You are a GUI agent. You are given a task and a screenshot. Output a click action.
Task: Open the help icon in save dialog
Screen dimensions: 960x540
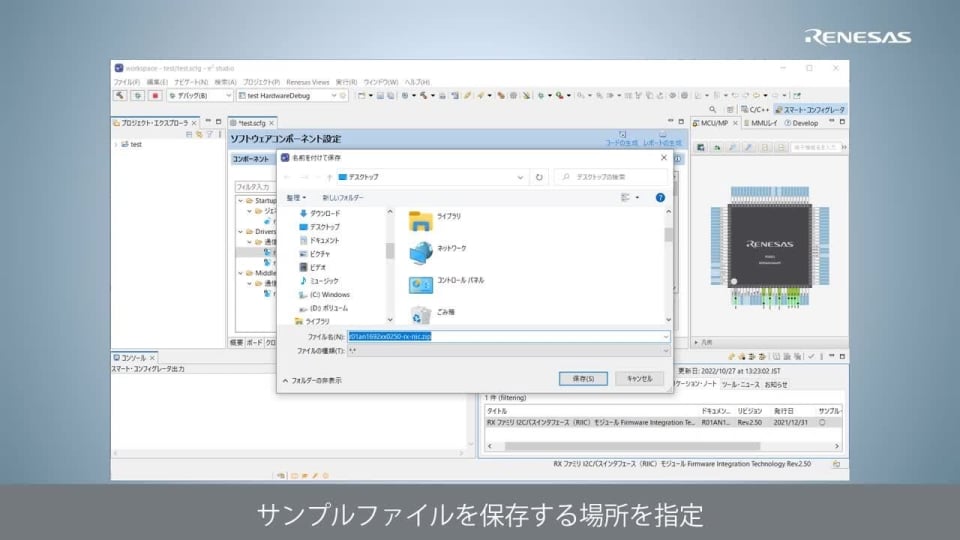pos(660,198)
